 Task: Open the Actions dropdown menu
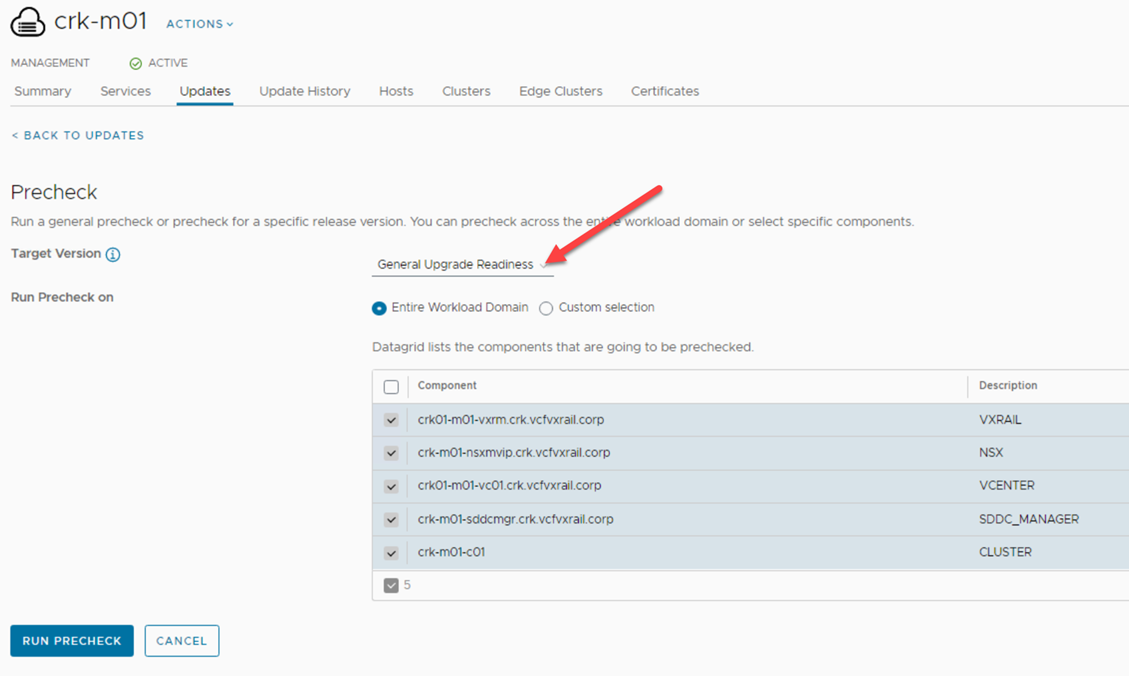200,24
